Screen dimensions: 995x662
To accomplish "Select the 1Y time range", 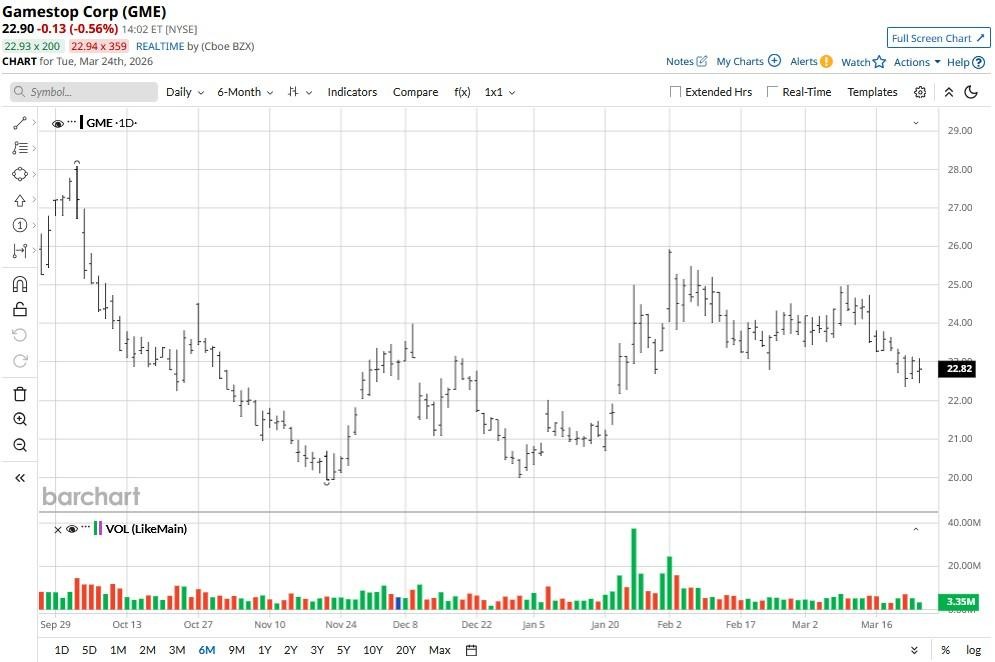I will click(265, 650).
